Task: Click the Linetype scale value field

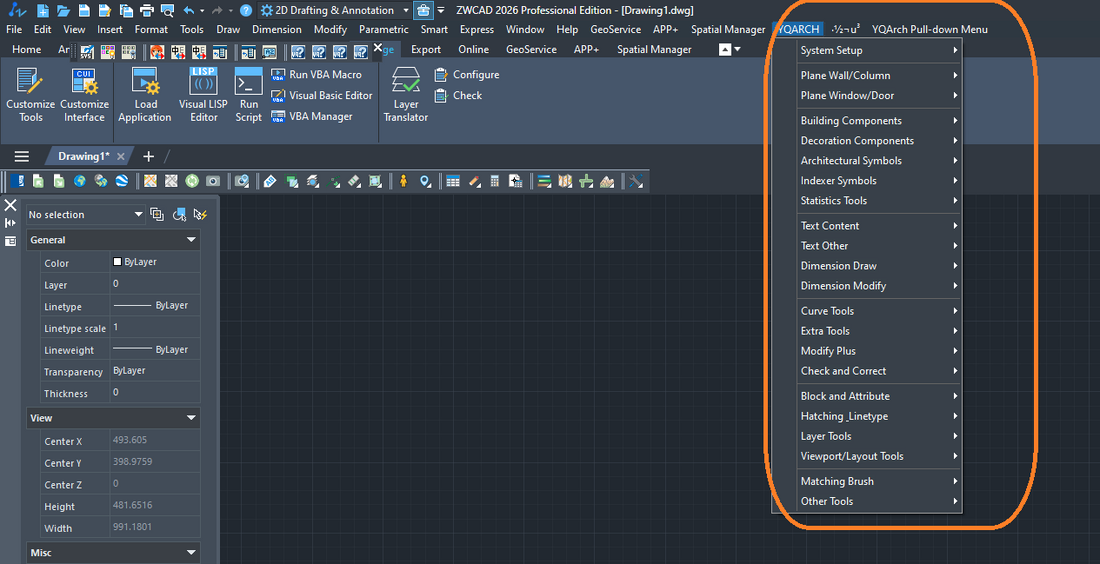Action: pos(153,328)
